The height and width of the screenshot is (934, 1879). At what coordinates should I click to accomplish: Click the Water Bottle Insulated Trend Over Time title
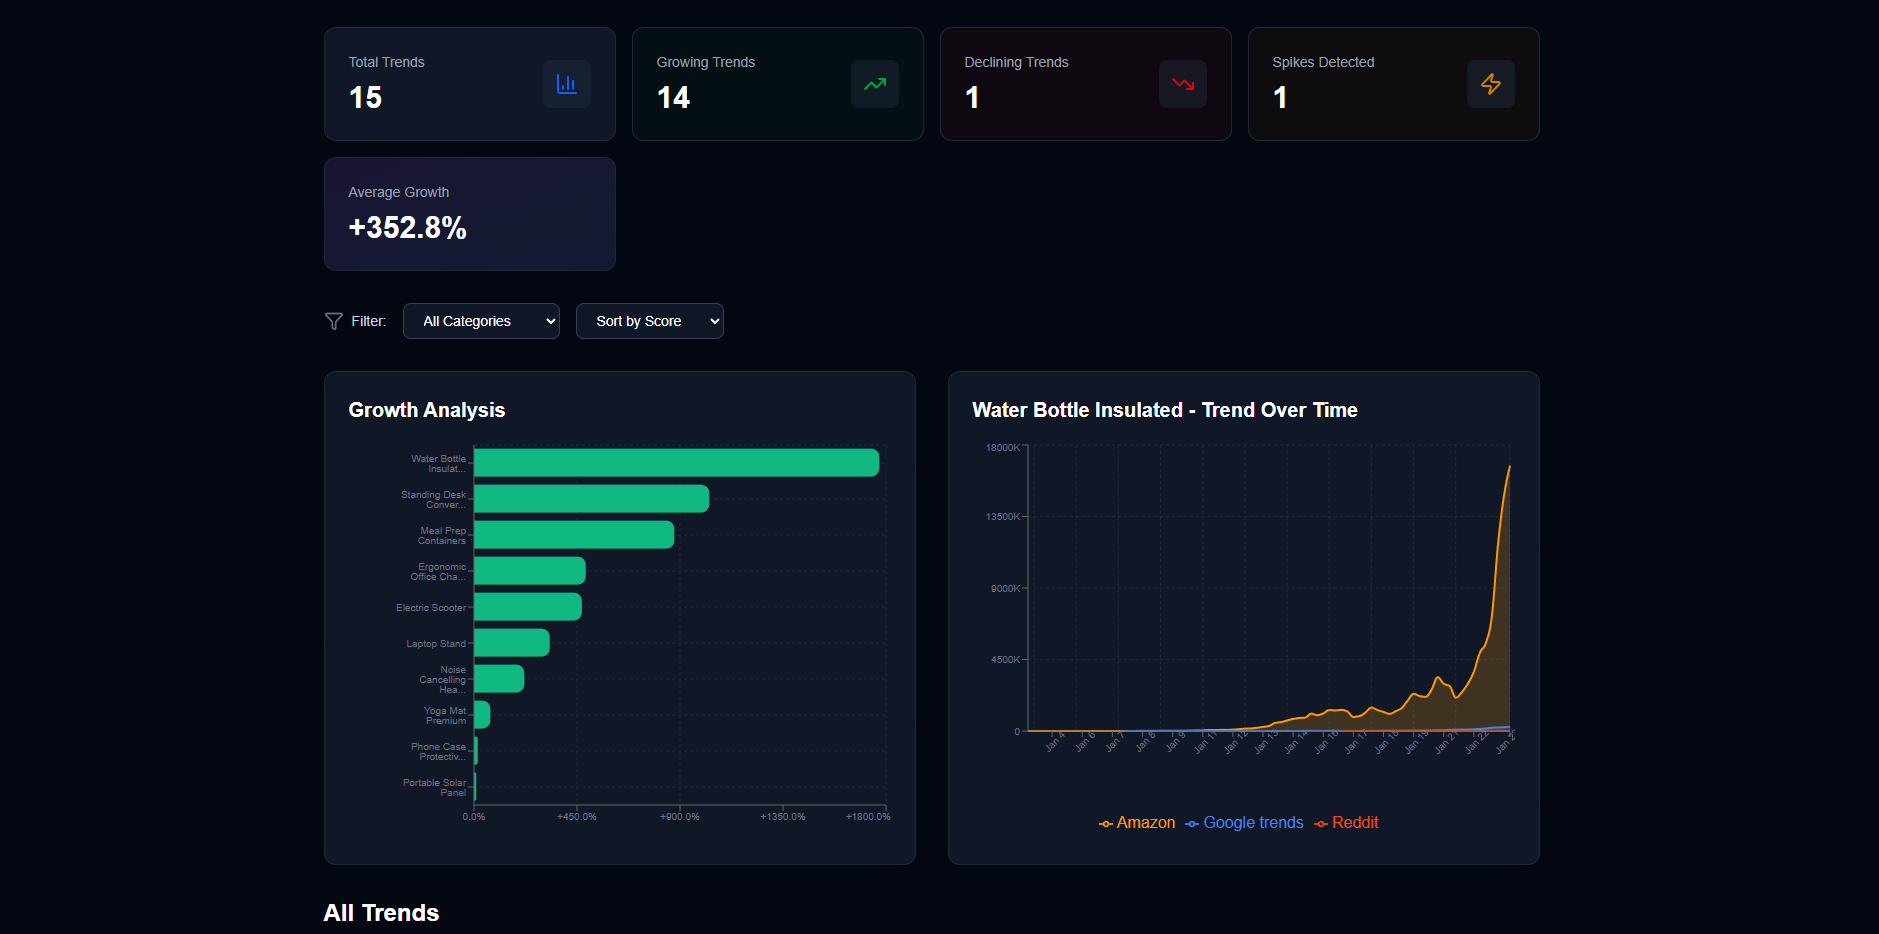coord(1165,410)
